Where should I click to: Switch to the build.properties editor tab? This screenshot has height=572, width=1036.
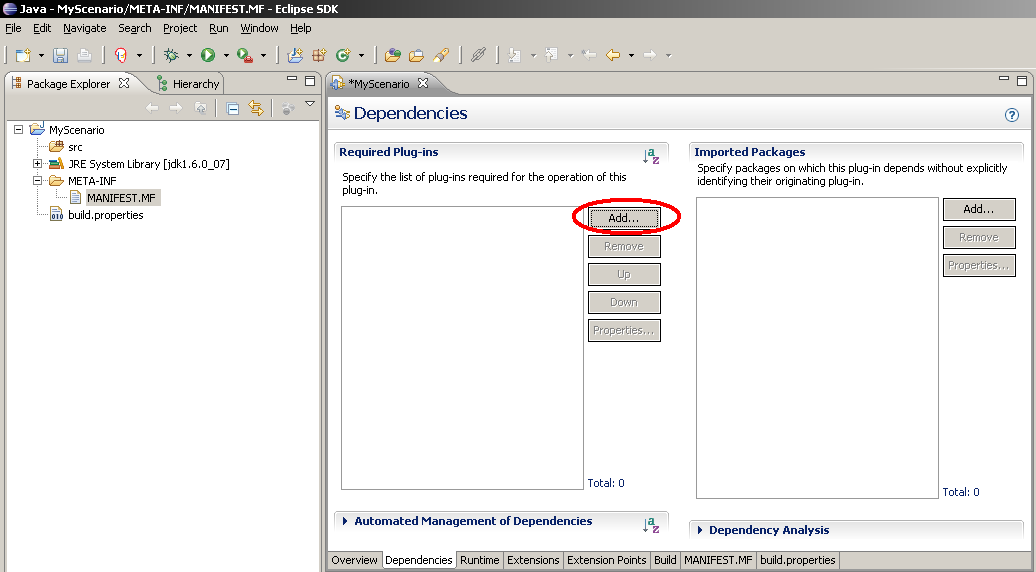pyautogui.click(x=798, y=560)
